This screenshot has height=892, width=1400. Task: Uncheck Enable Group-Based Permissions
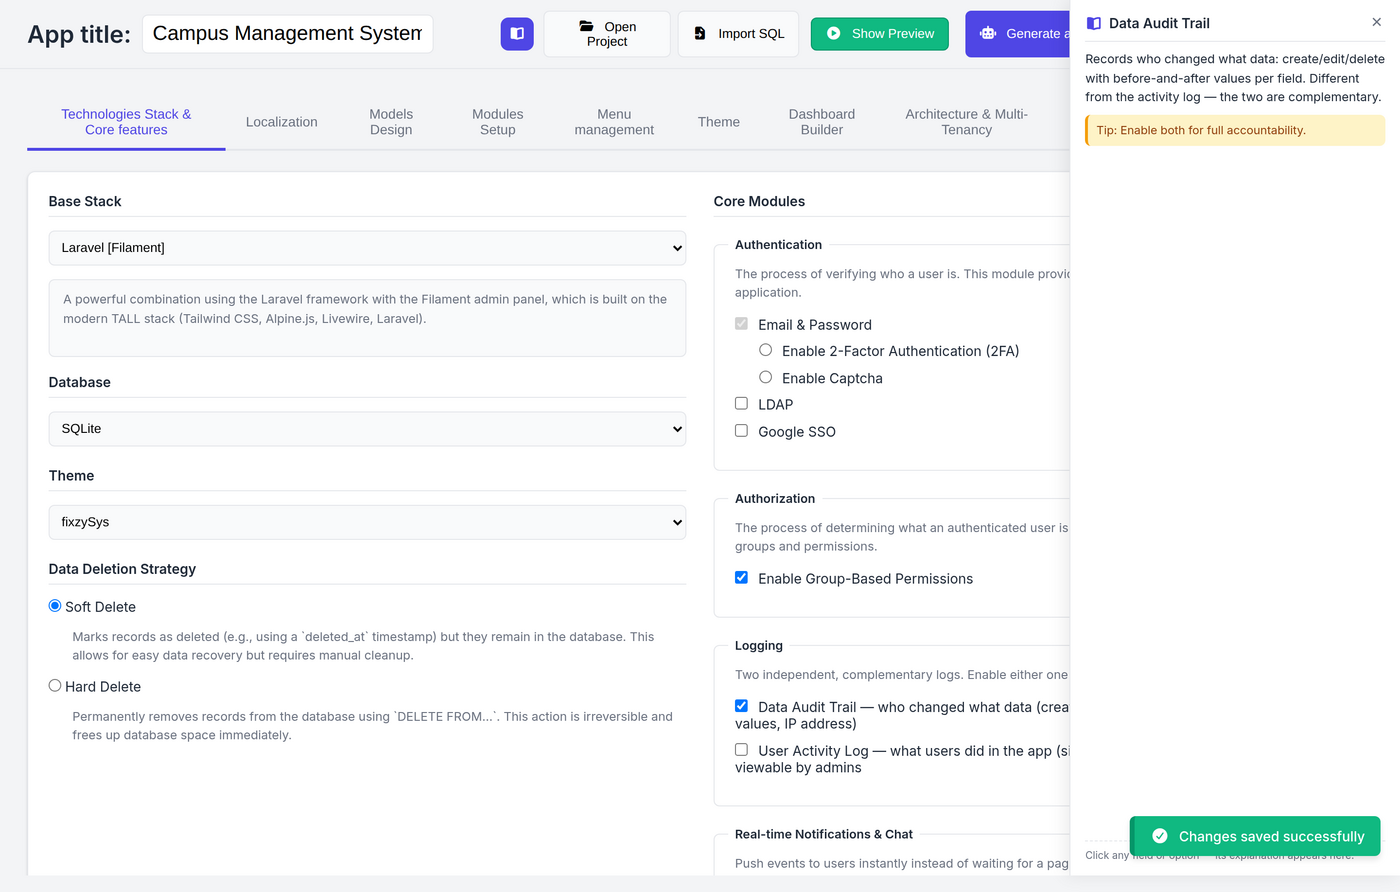click(741, 577)
